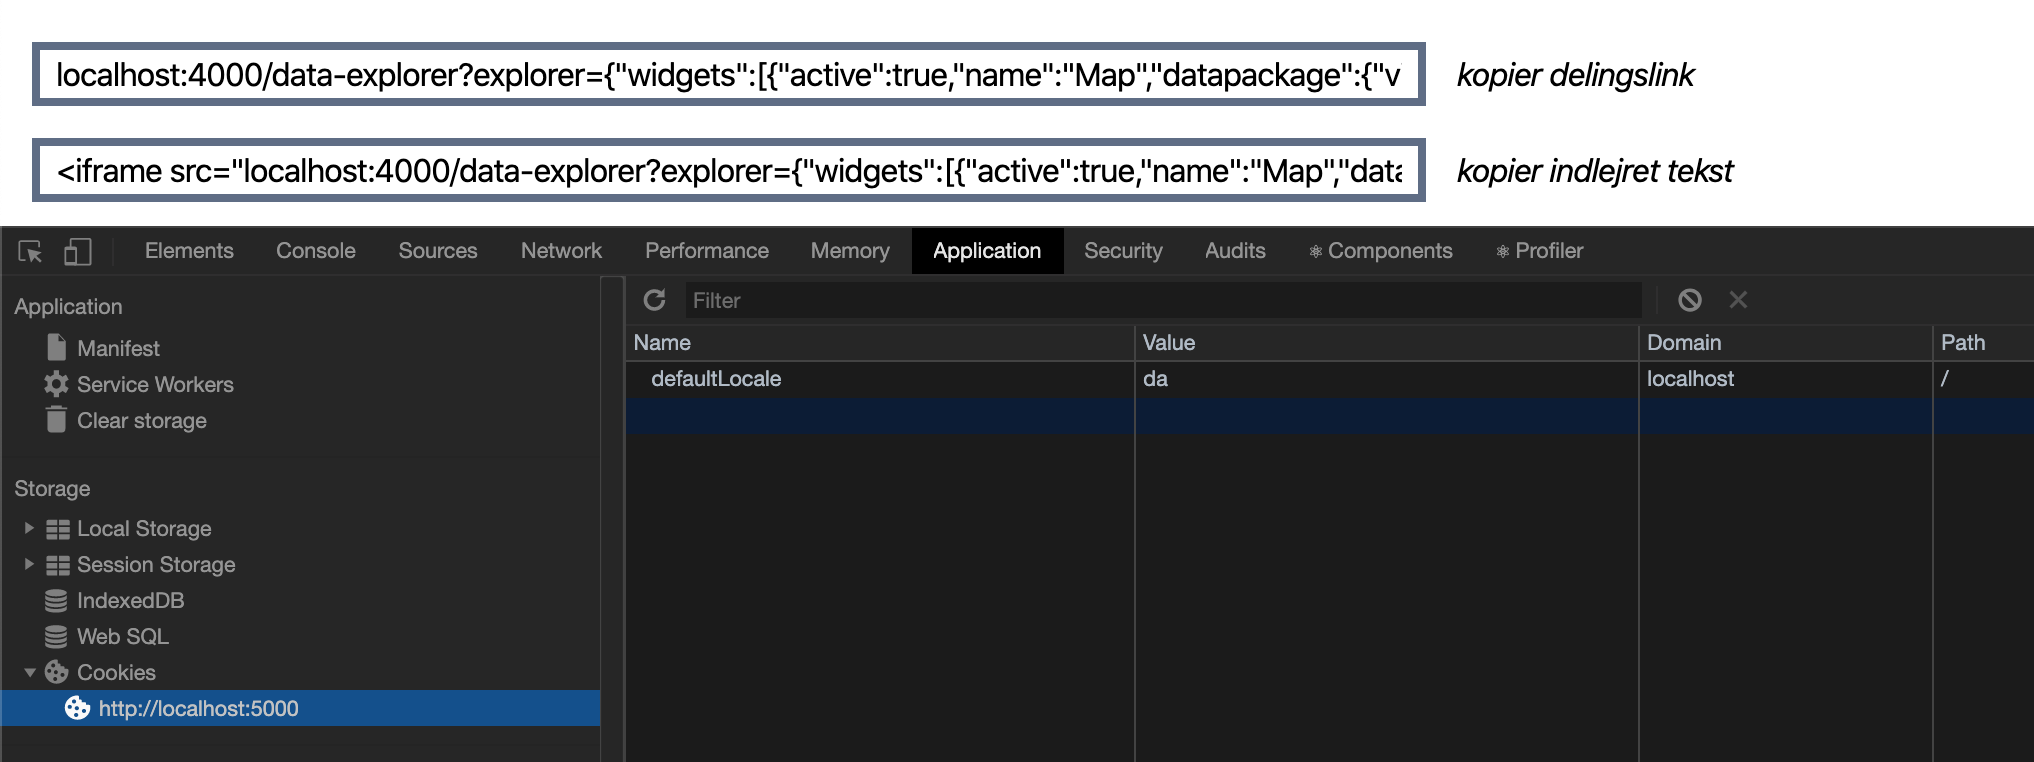This screenshot has width=2034, height=762.
Task: Open the Service Workers section
Action: tap(155, 385)
